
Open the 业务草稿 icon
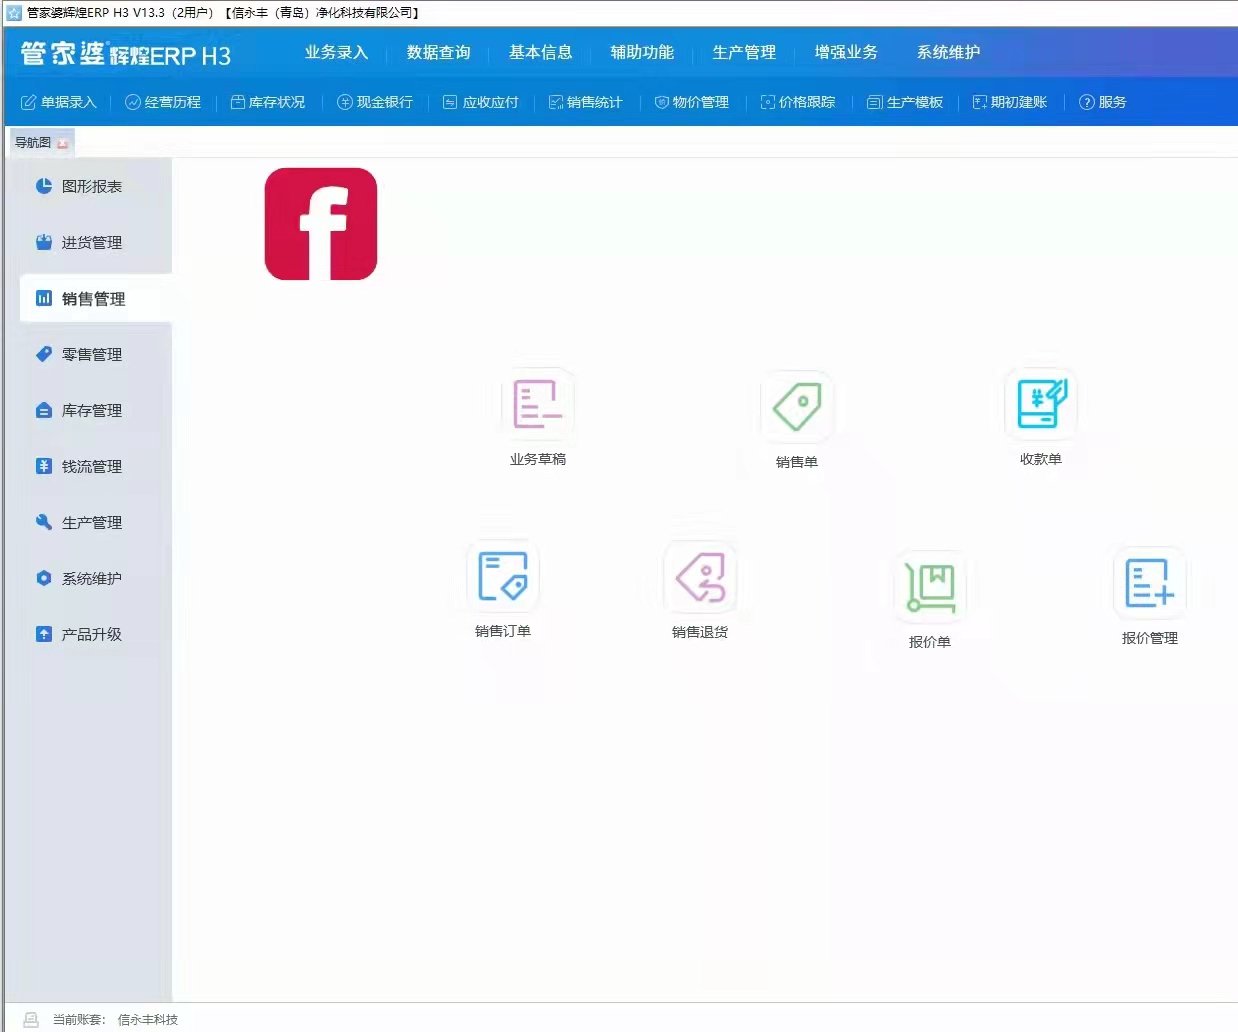tap(538, 405)
